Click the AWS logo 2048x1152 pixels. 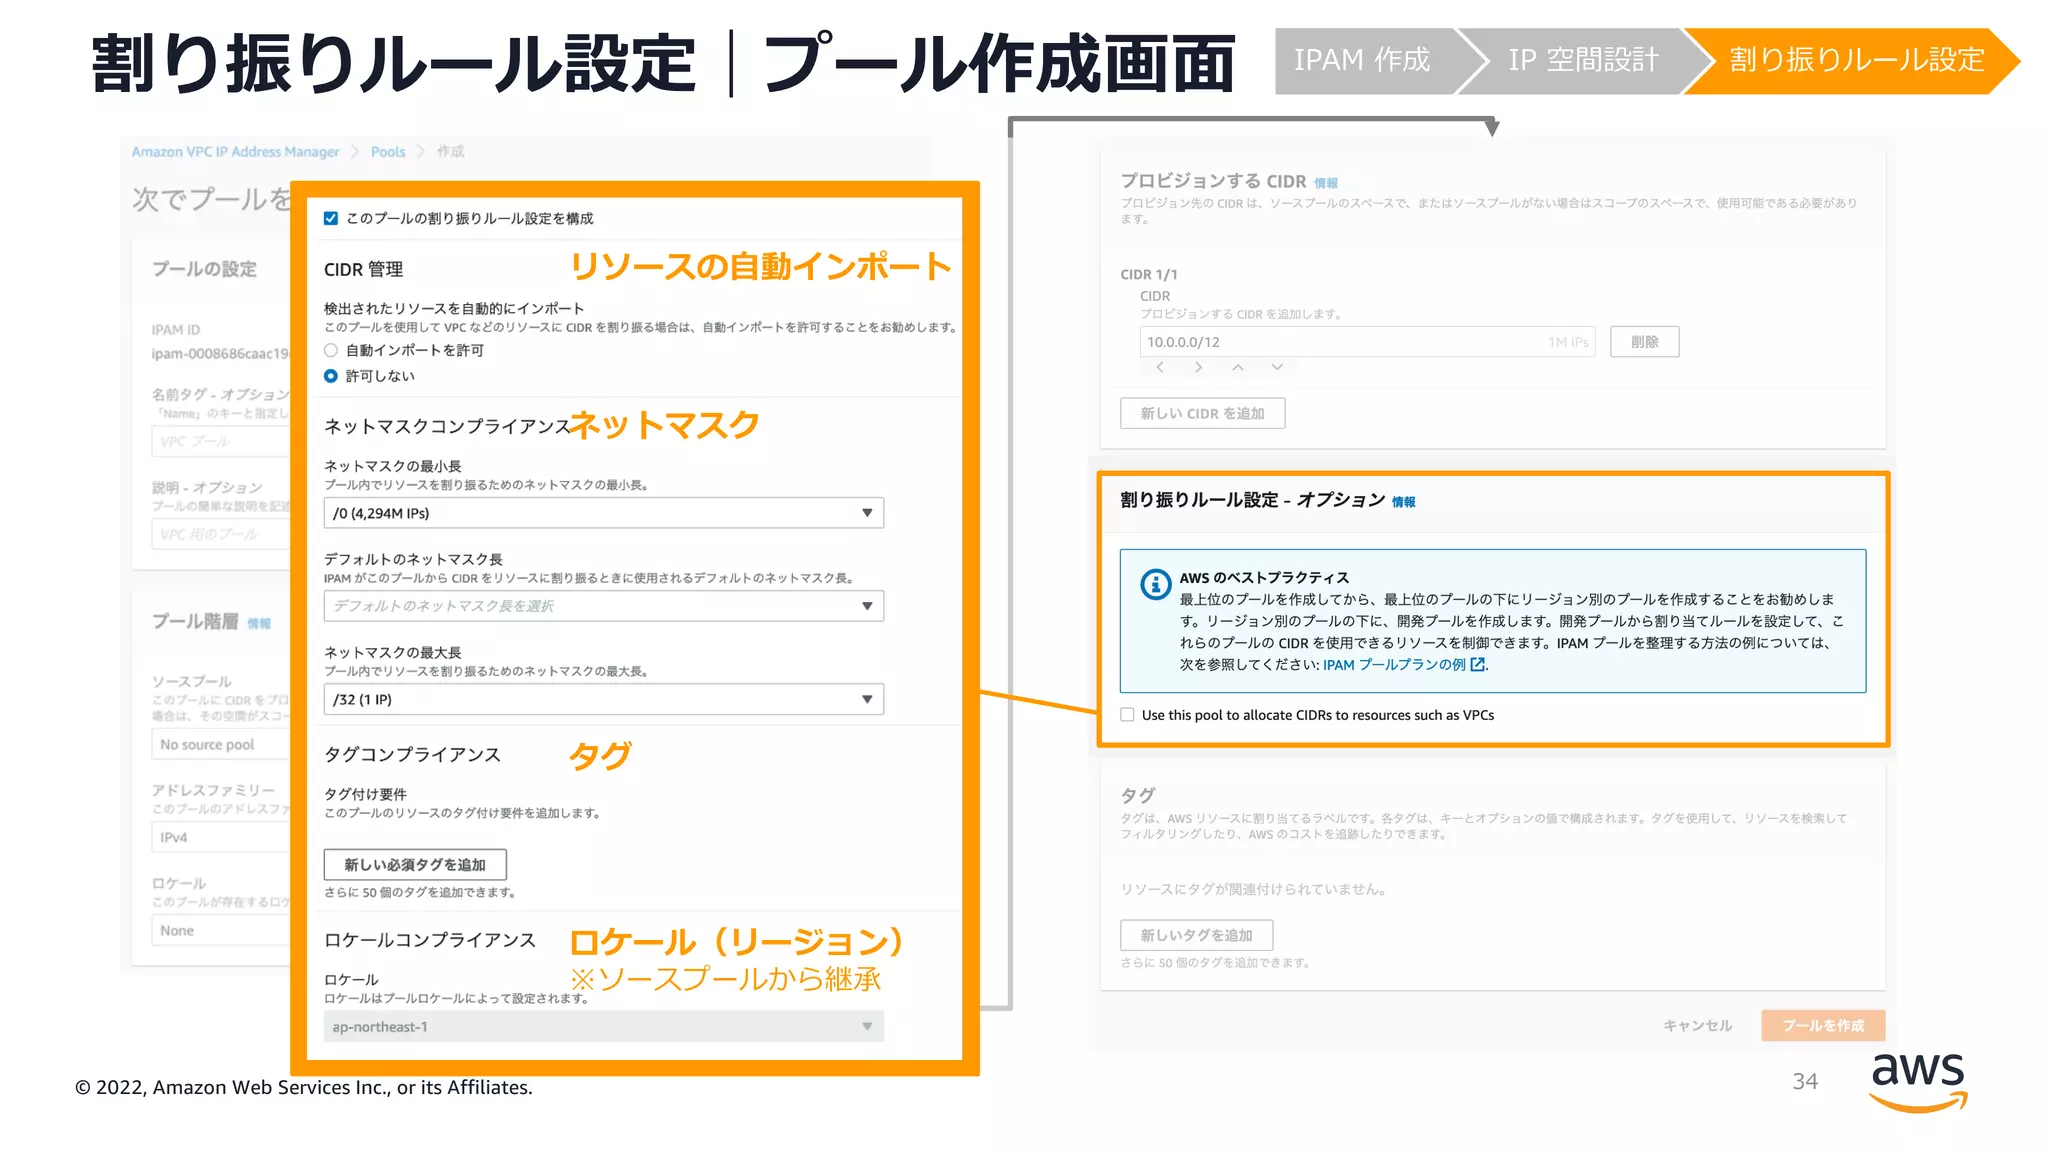(x=1918, y=1082)
